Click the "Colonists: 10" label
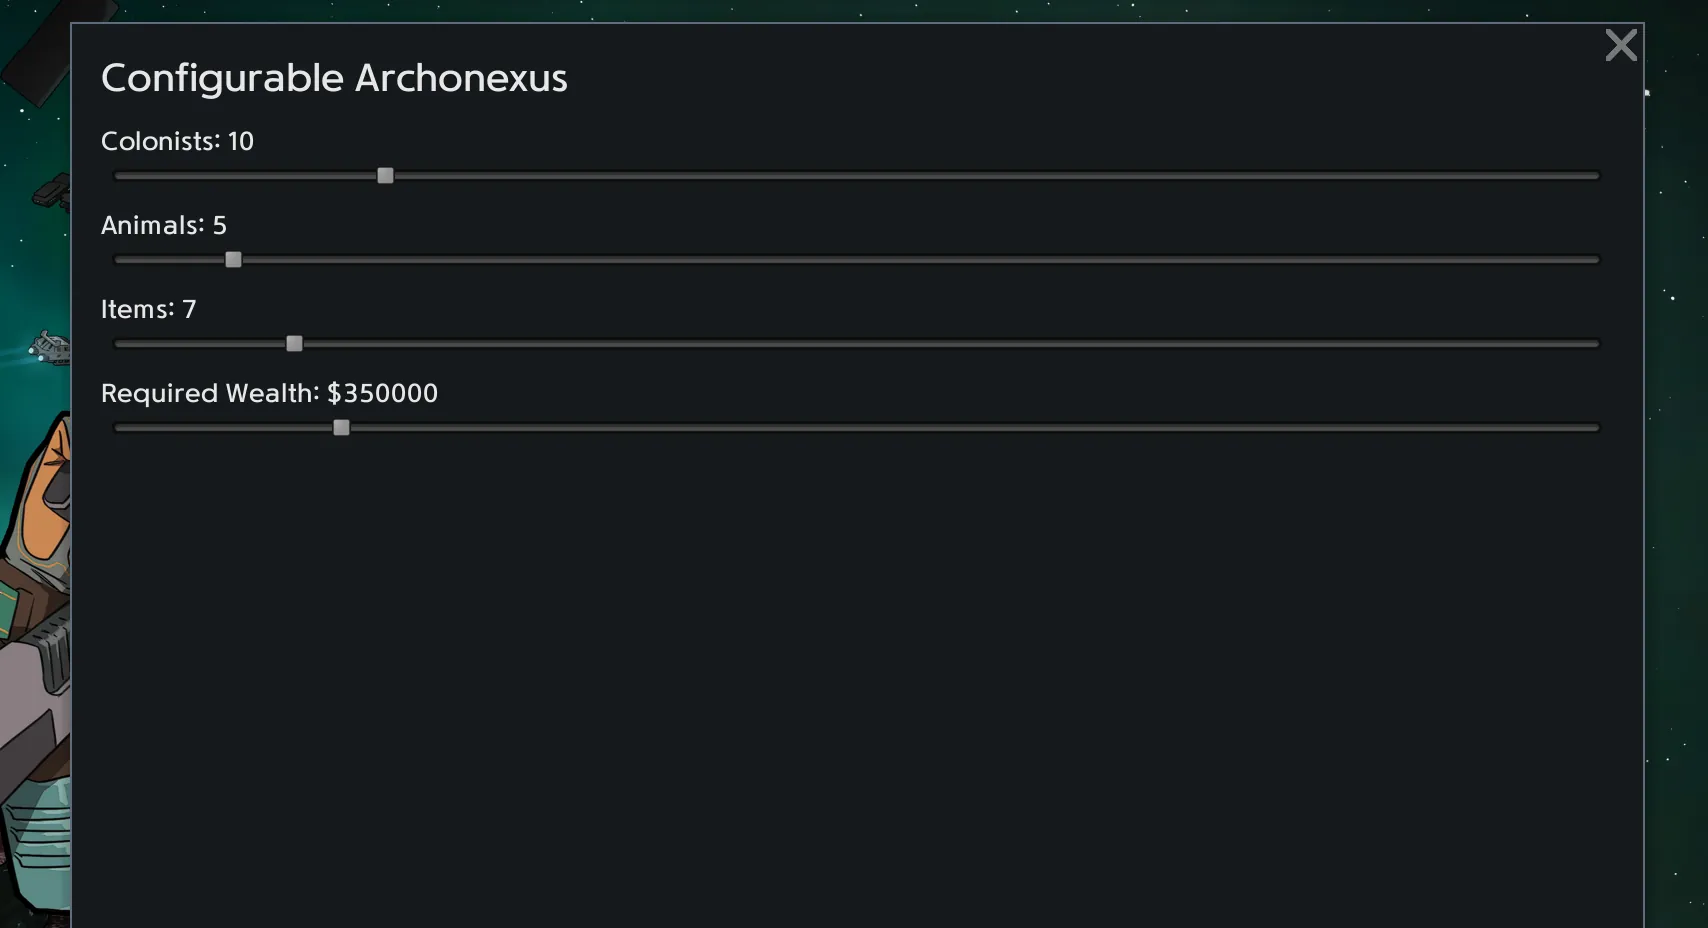1708x928 pixels. point(177,141)
